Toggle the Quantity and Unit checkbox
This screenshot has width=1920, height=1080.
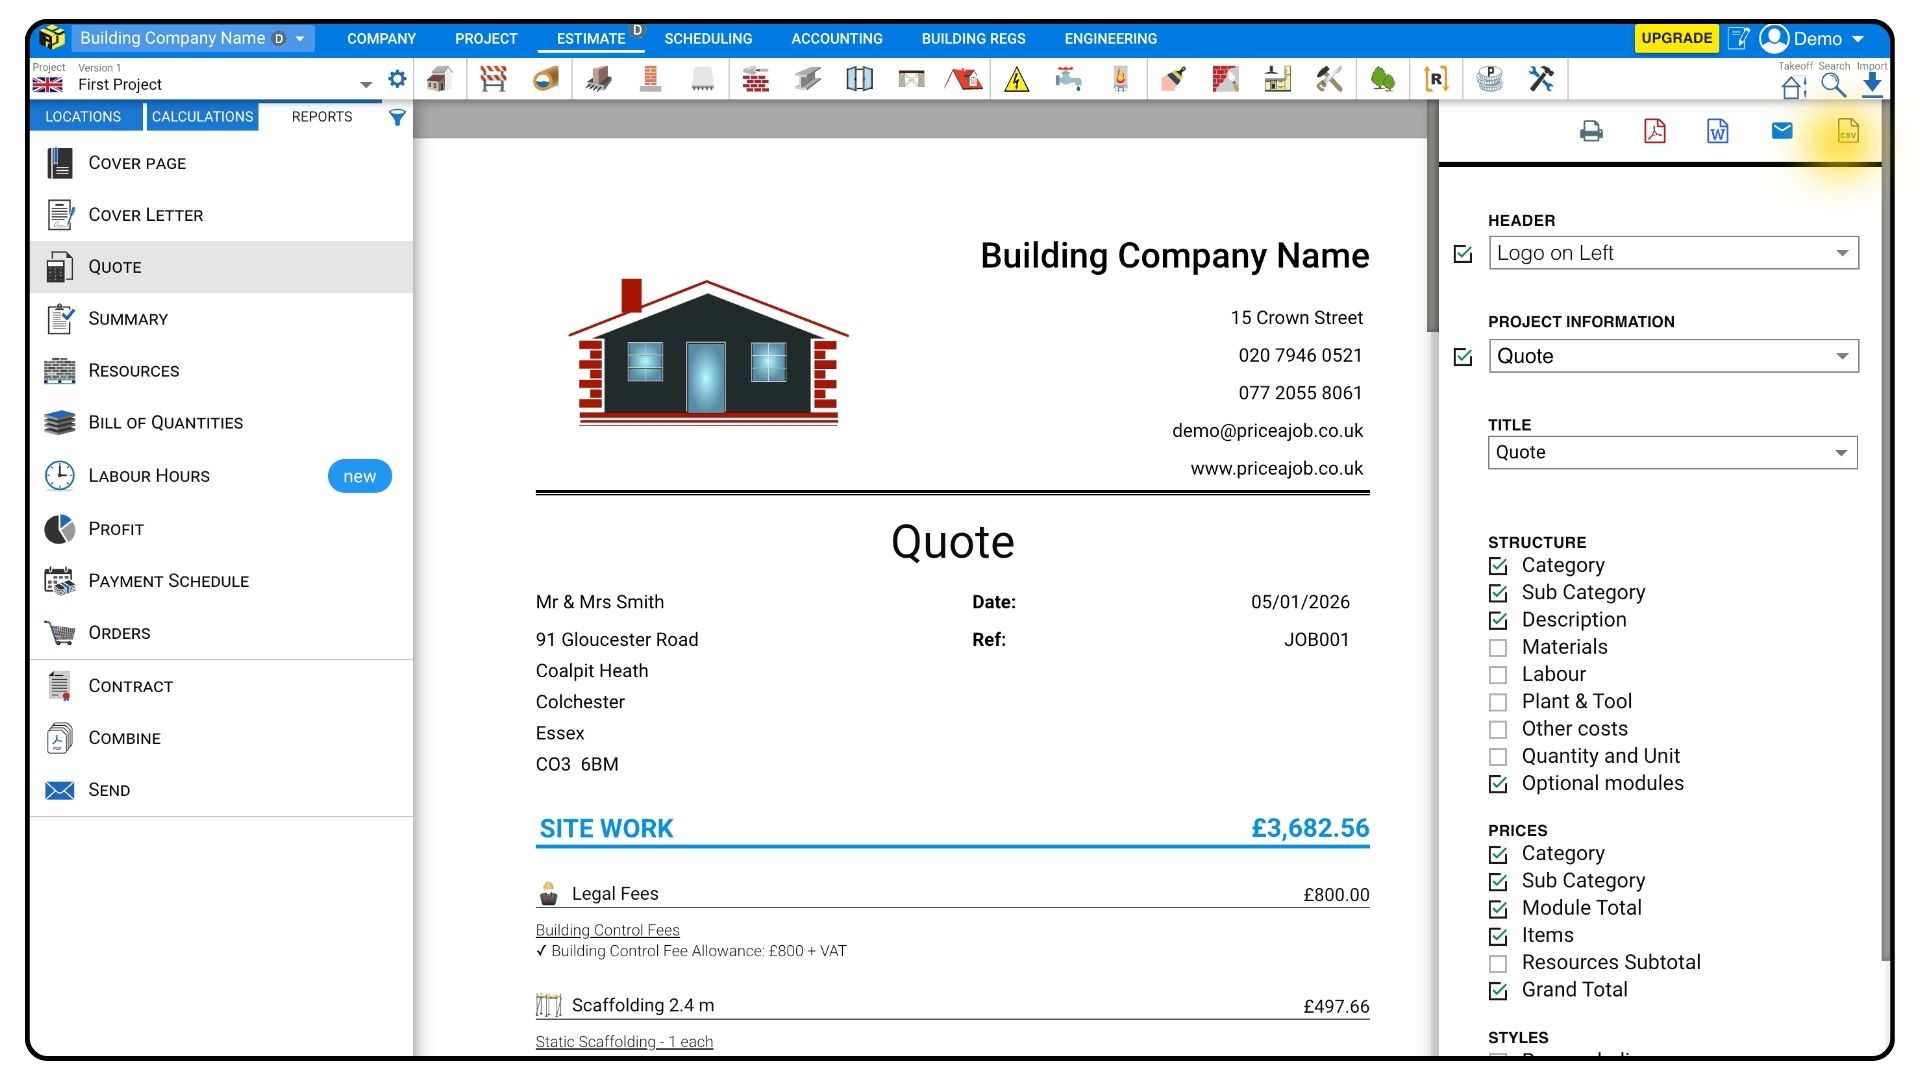pos(1498,757)
